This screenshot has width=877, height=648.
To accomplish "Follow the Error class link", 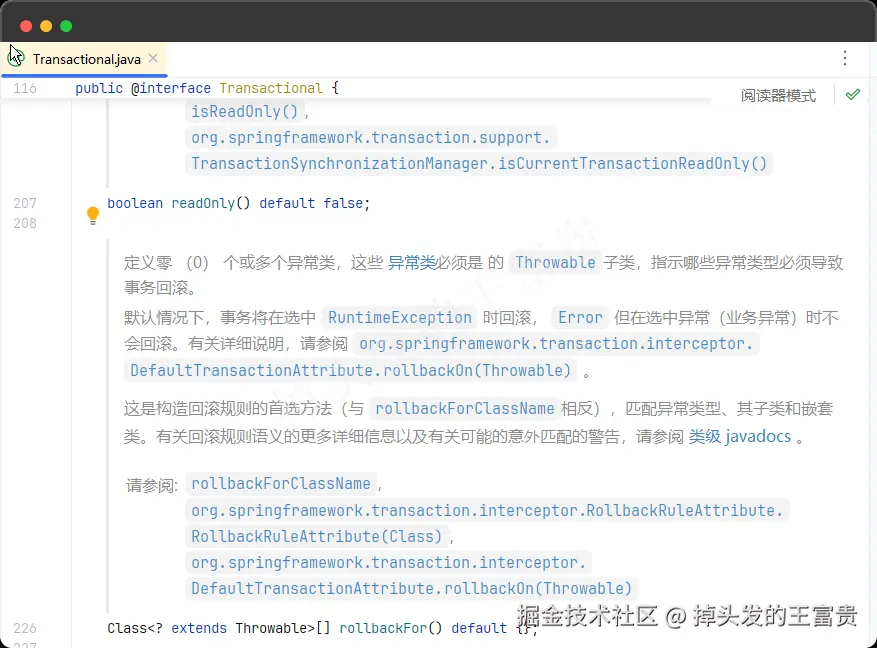I will [x=580, y=316].
